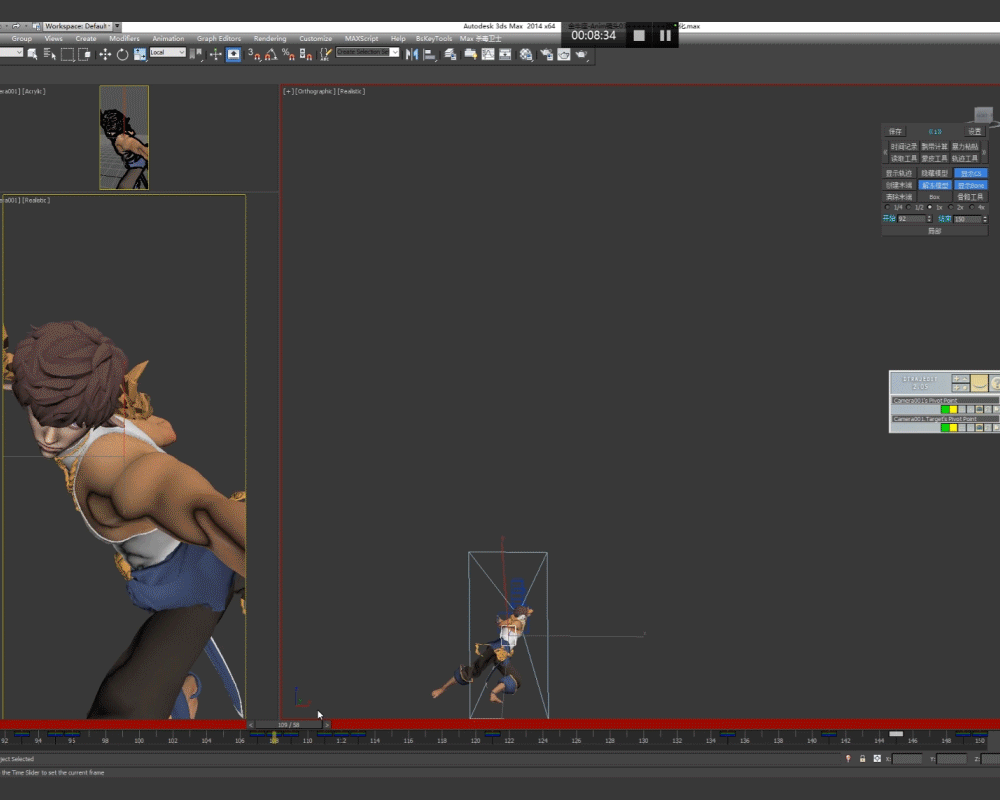1000x800 pixels.
Task: Click yellow swatch under Camera001.Target's Pivot Point
Action: (x=953, y=428)
